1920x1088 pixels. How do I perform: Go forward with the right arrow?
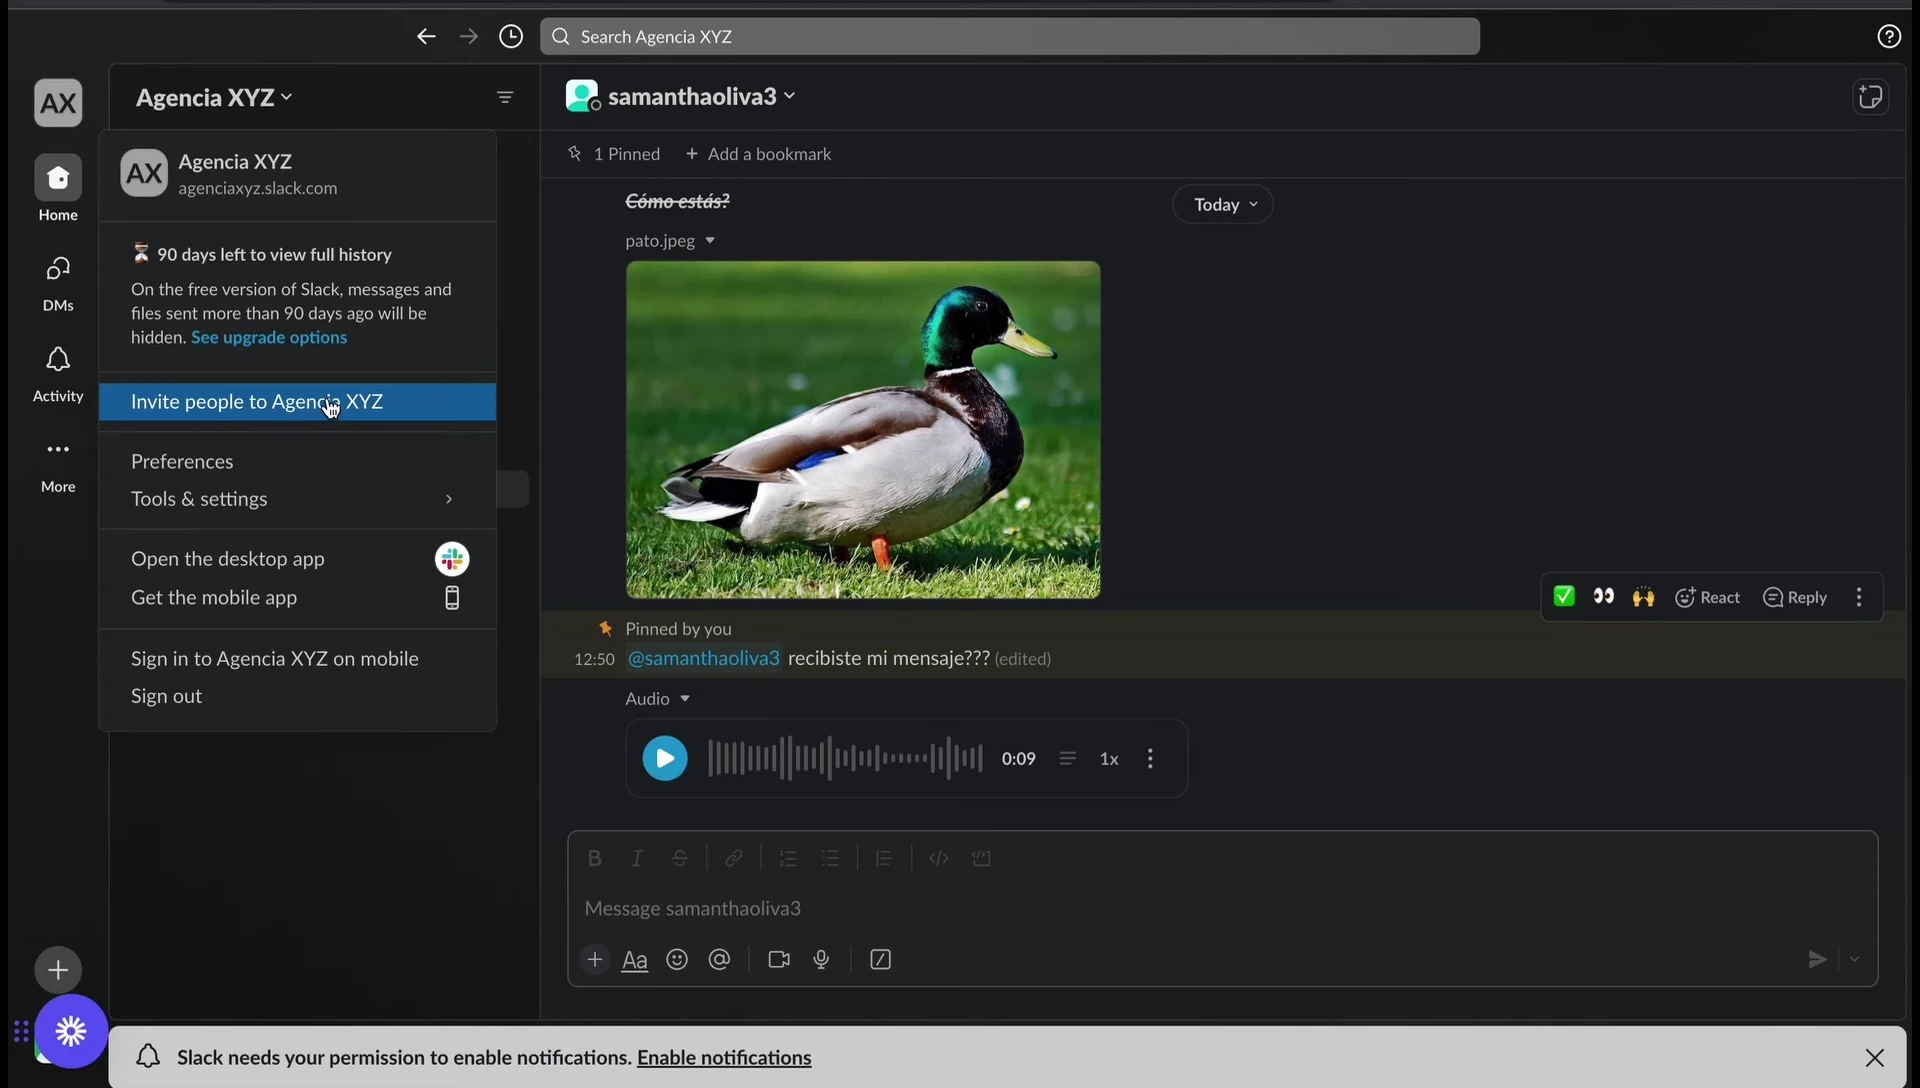click(469, 37)
